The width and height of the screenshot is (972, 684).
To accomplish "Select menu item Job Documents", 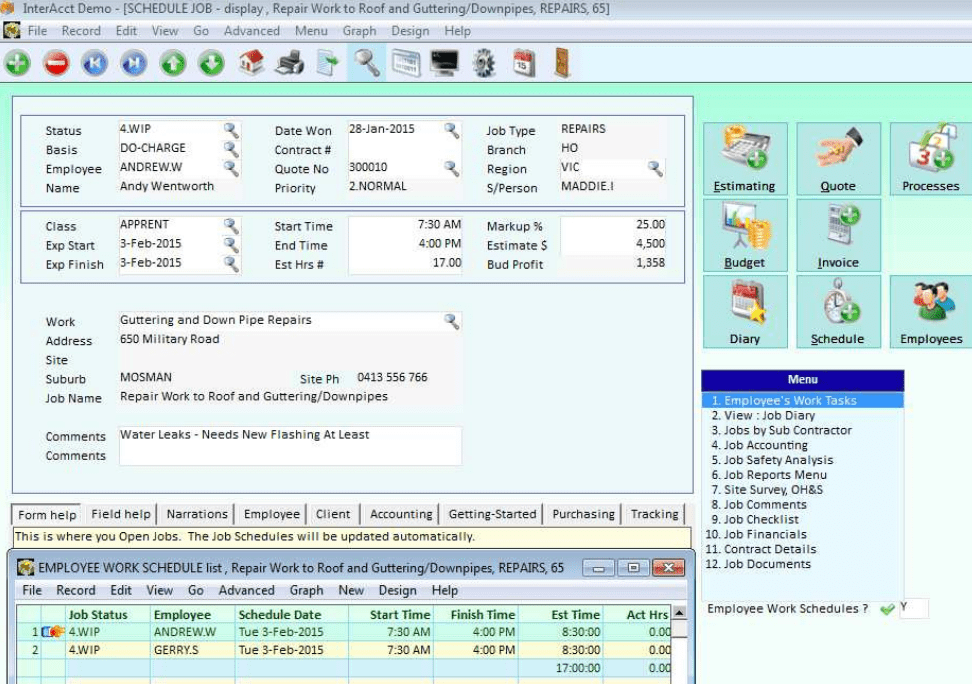I will (803, 564).
